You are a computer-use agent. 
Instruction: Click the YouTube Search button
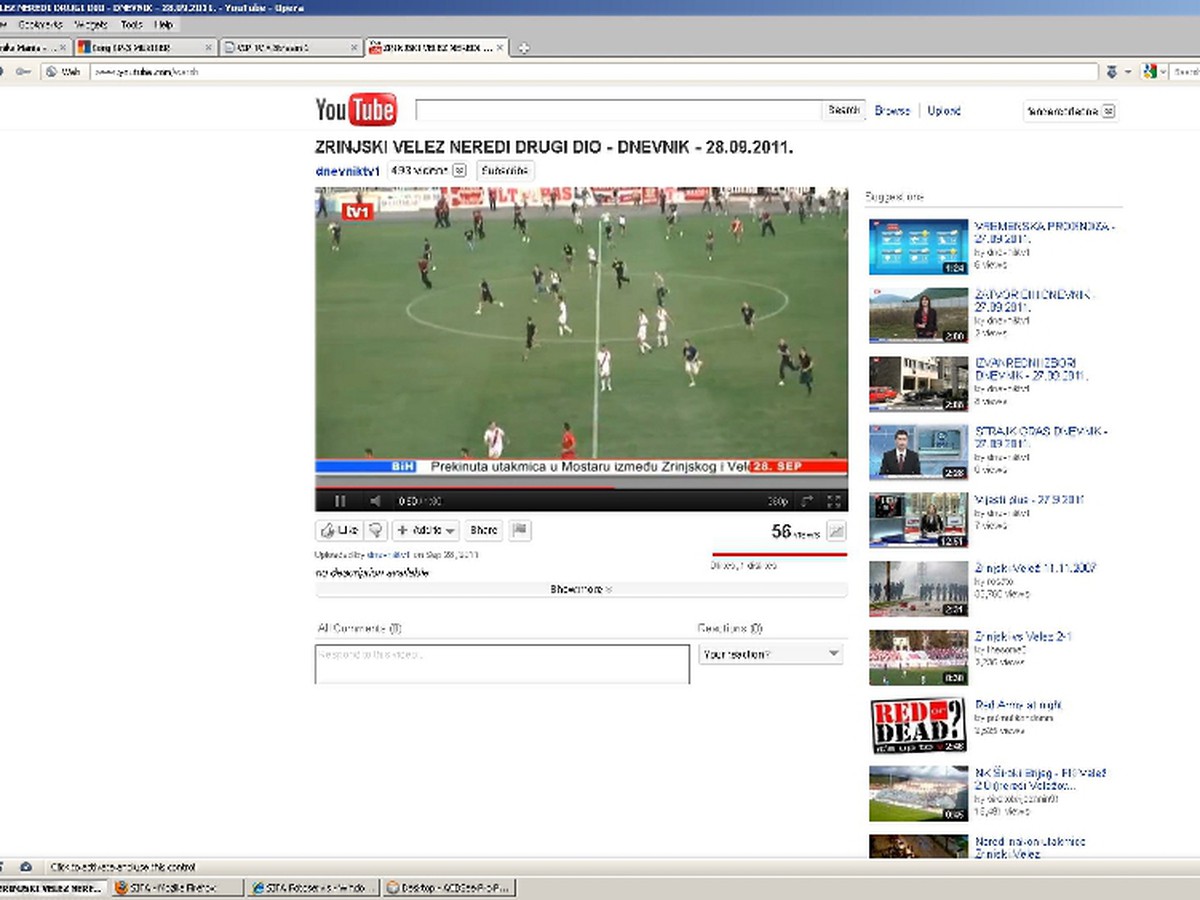pos(843,110)
